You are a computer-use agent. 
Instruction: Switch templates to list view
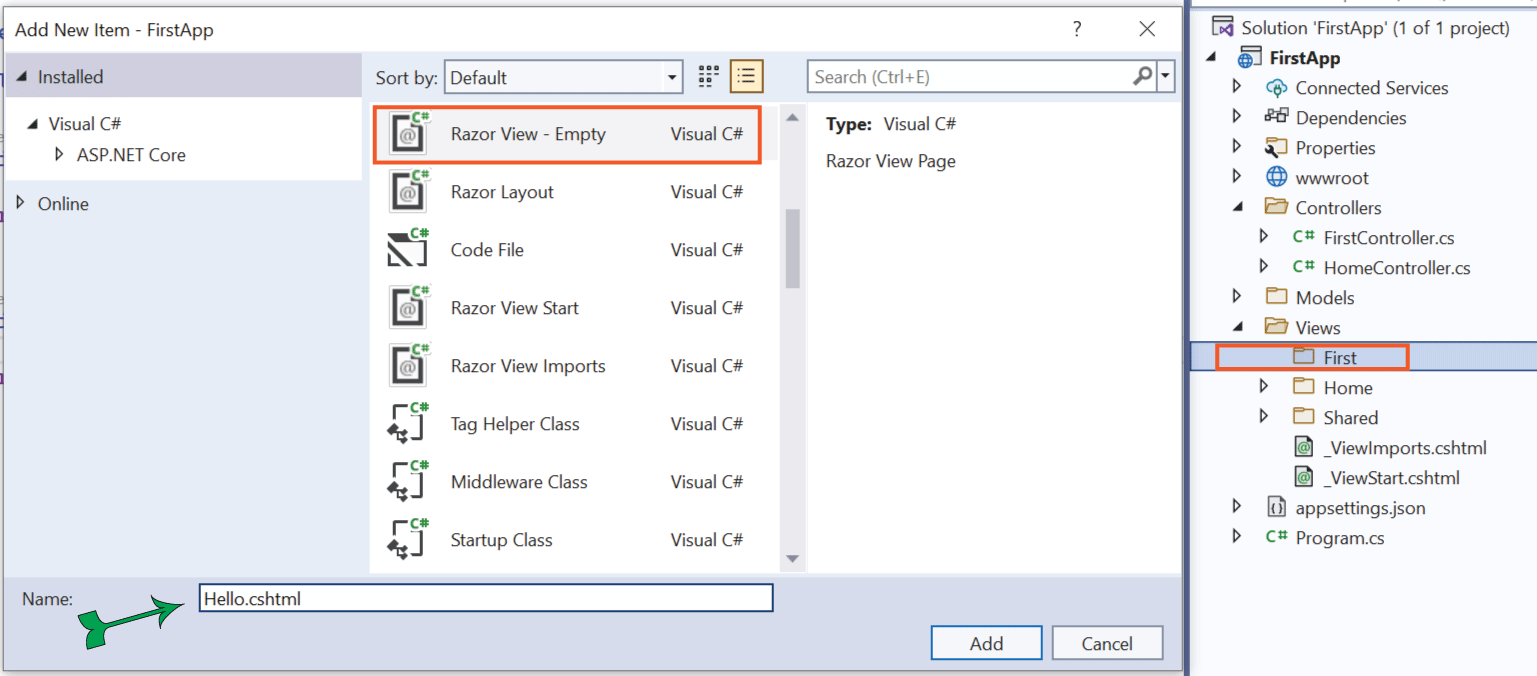point(747,76)
